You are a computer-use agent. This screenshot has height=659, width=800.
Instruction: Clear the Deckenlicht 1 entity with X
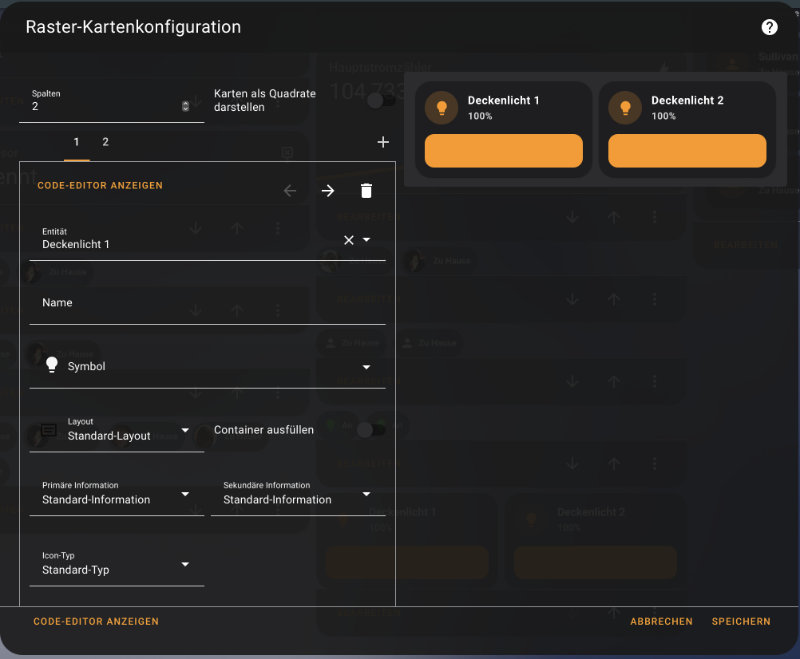click(x=349, y=240)
